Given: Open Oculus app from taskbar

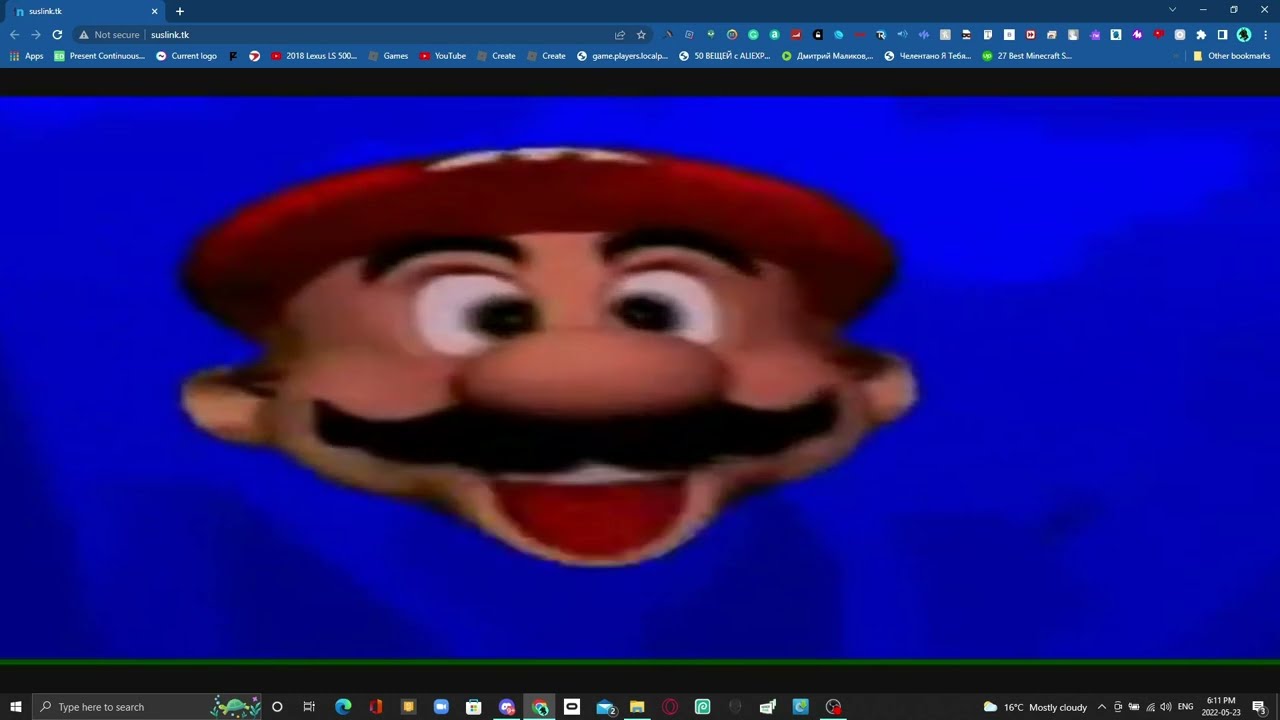Looking at the screenshot, I should [572, 707].
